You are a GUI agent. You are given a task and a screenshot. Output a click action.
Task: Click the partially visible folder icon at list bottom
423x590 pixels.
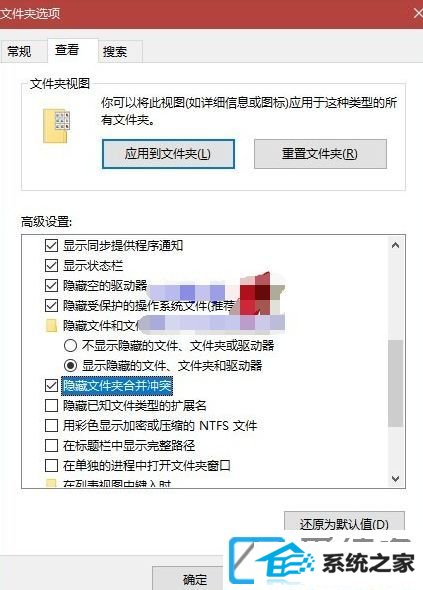51,484
